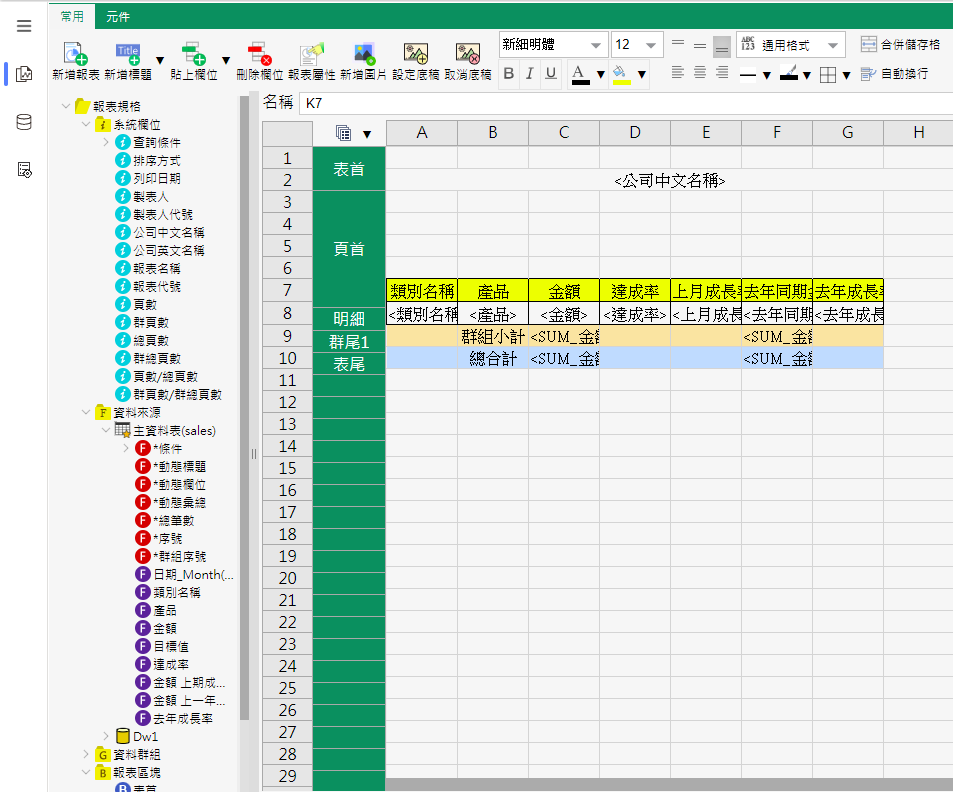This screenshot has height=792, width=953.
Task: Click the yellow 達成率 header cell
Action: [635, 291]
